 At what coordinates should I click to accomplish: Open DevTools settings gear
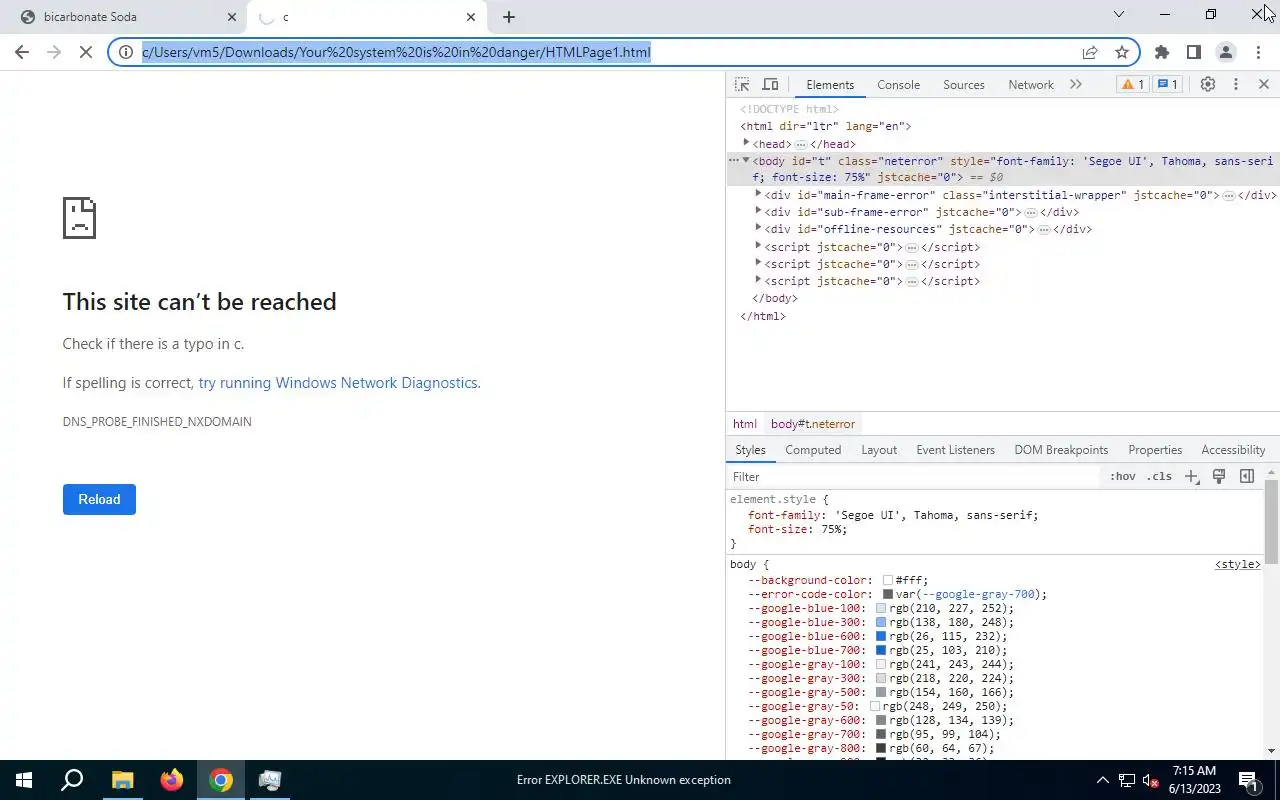(1208, 85)
